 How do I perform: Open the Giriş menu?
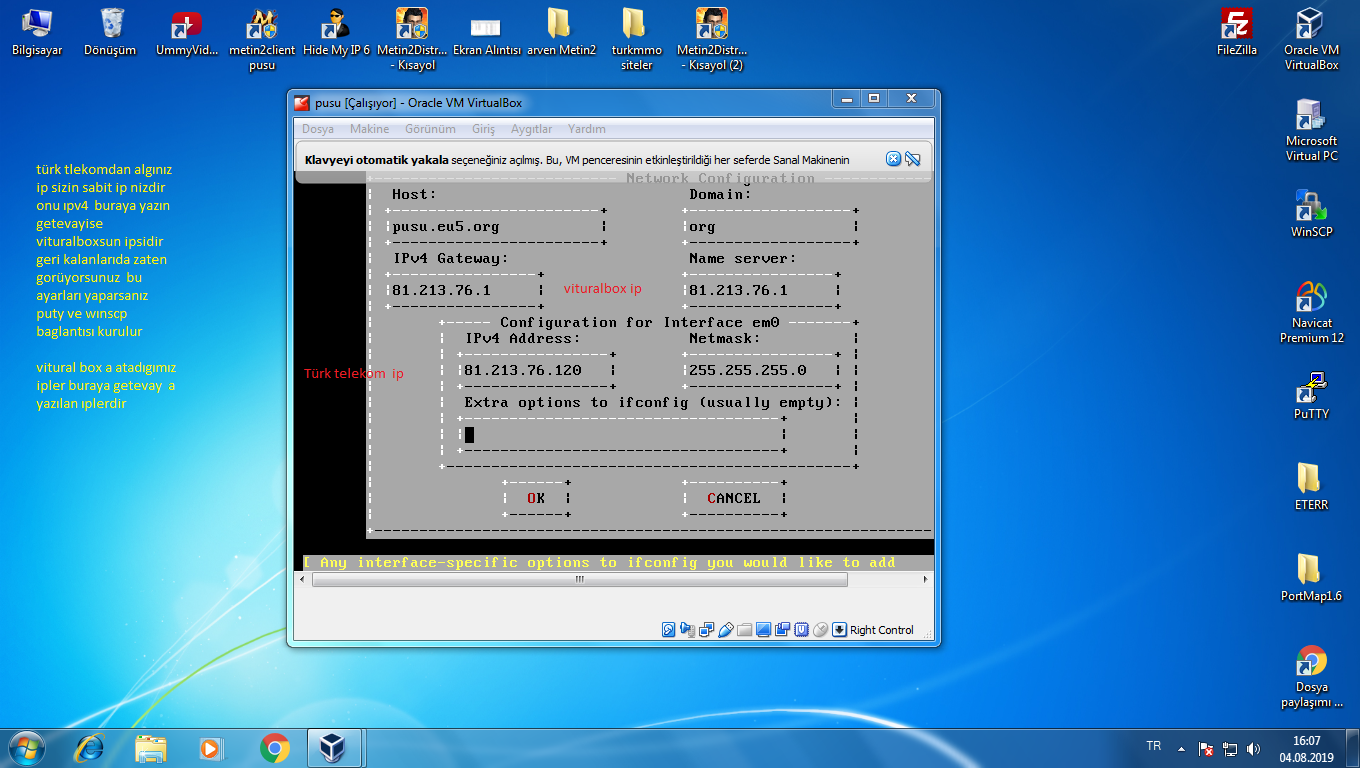pyautogui.click(x=484, y=129)
